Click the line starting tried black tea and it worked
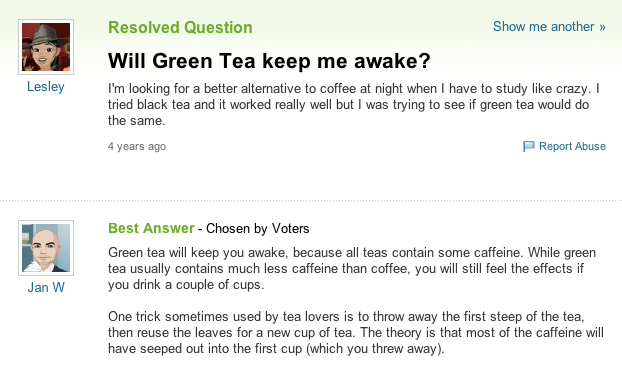 point(348,104)
